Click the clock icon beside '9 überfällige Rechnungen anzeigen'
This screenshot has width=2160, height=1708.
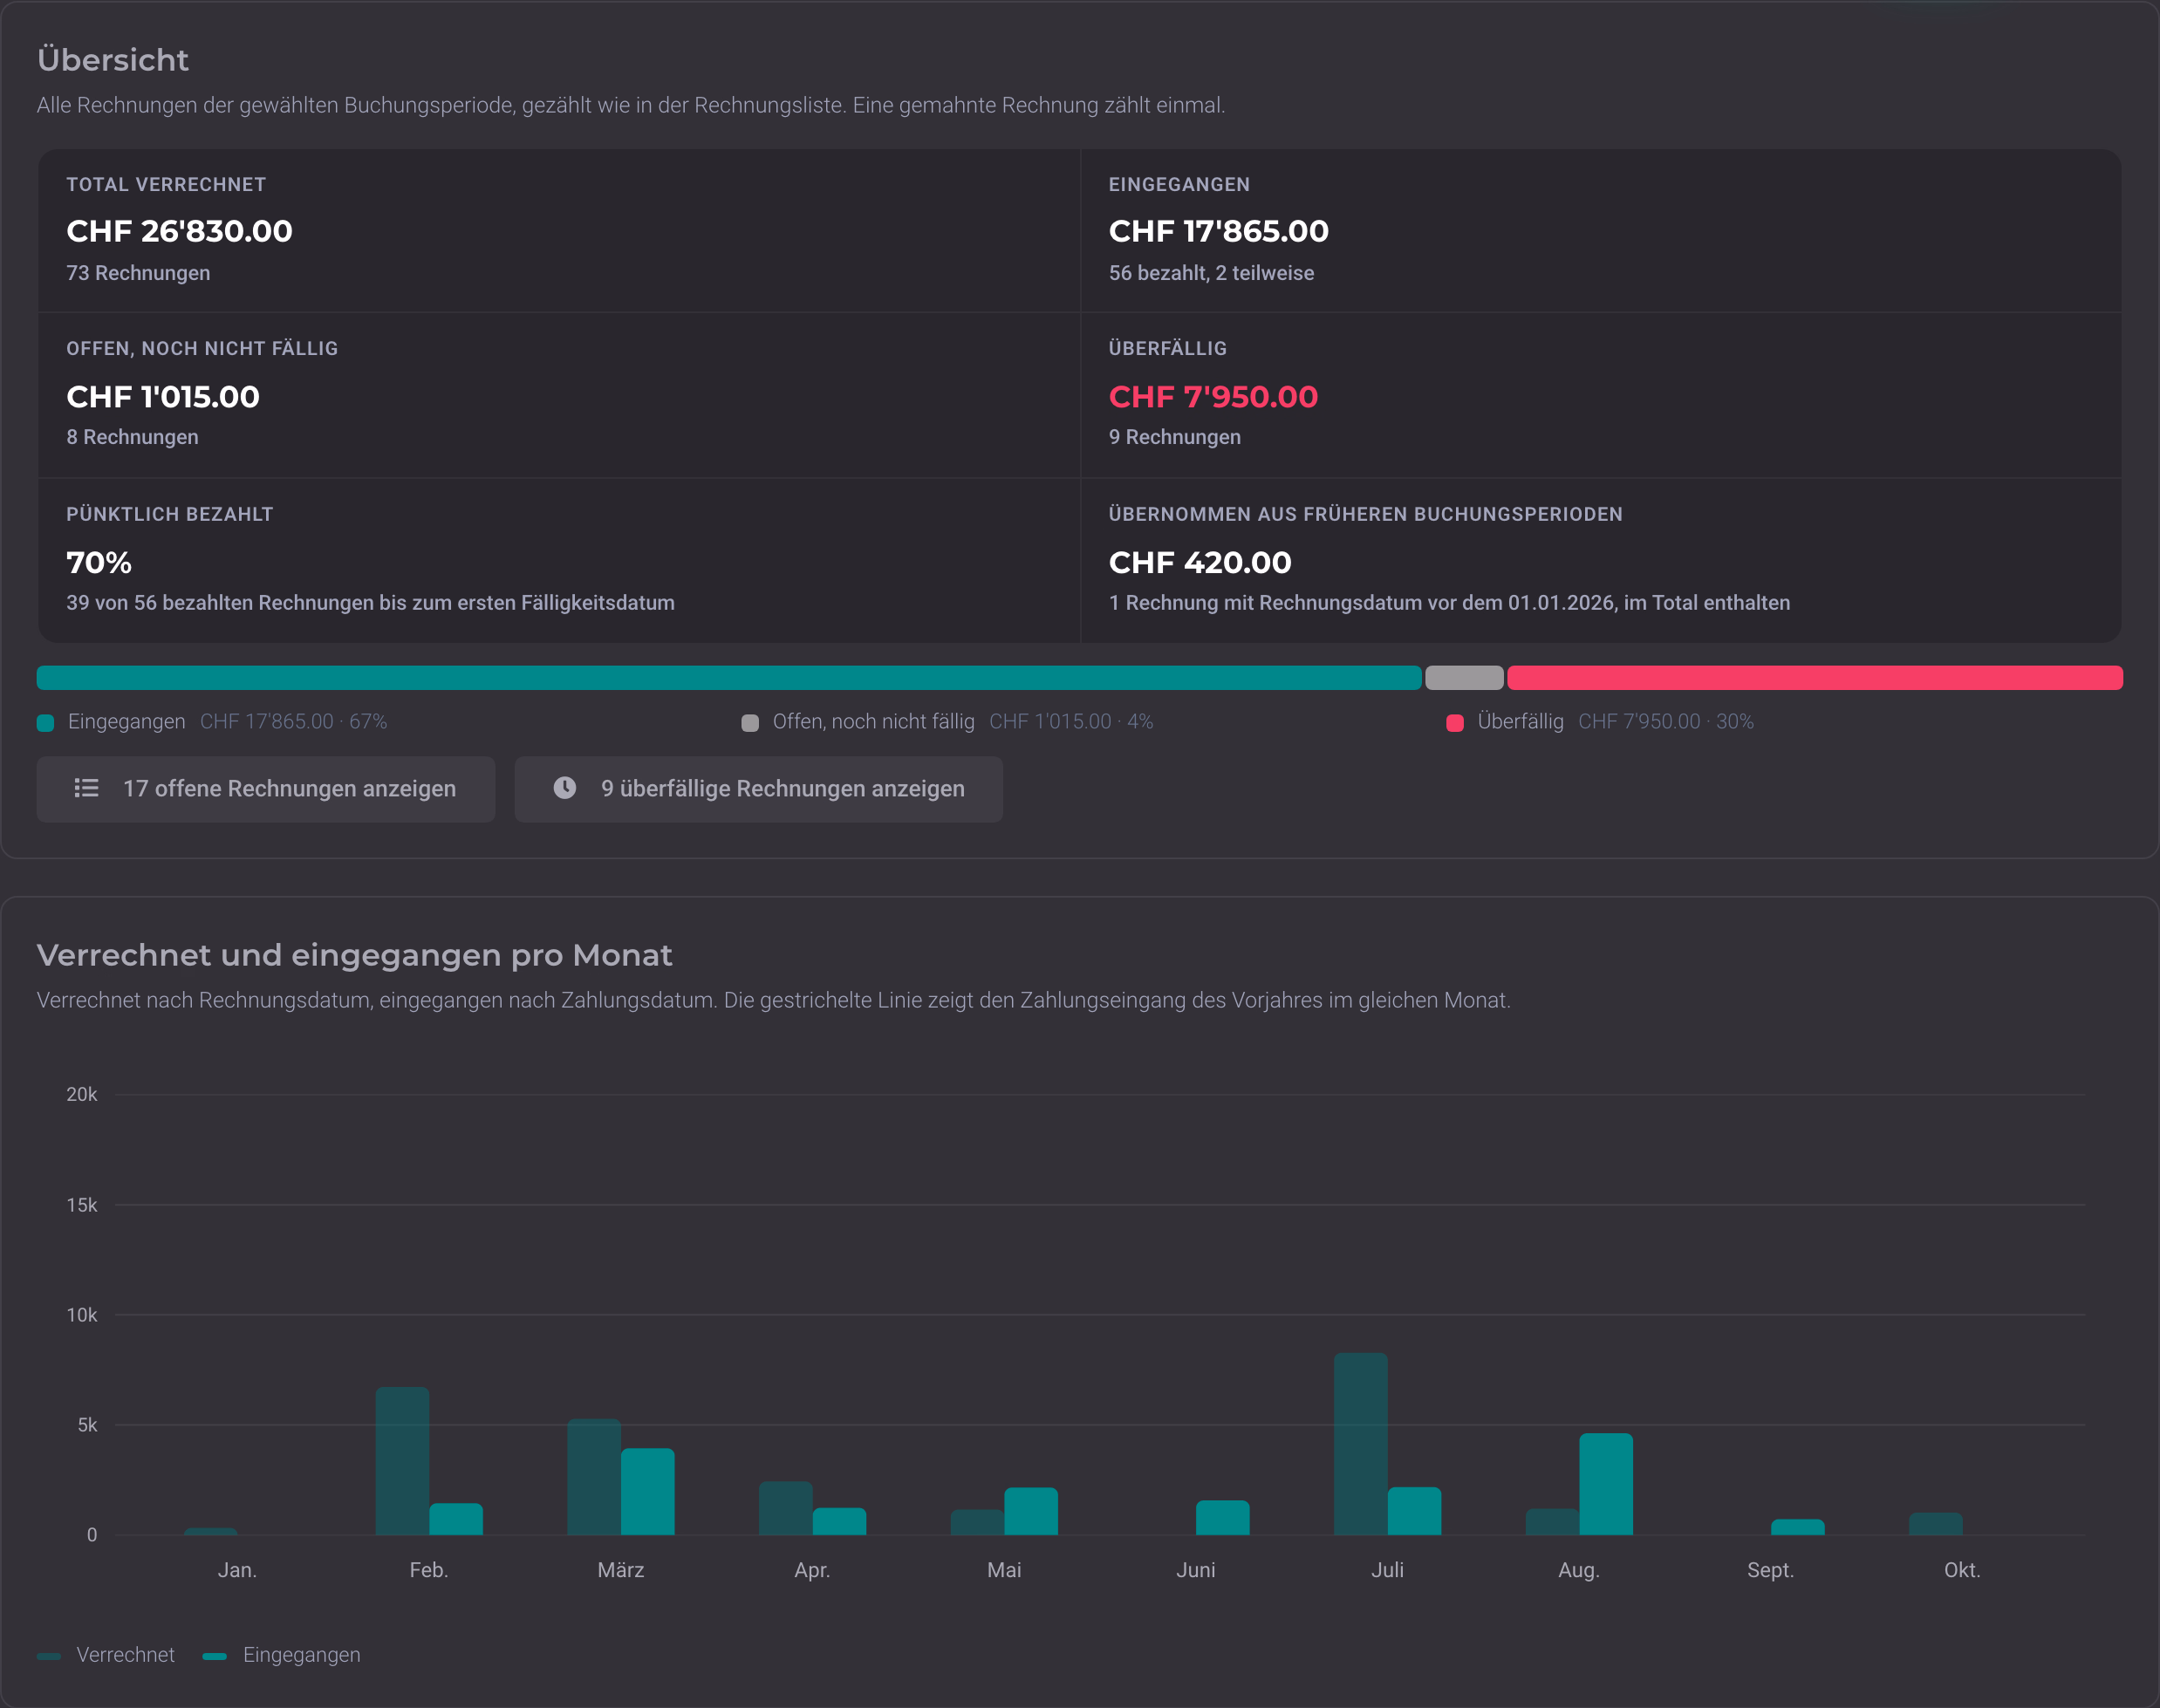pyautogui.click(x=565, y=788)
